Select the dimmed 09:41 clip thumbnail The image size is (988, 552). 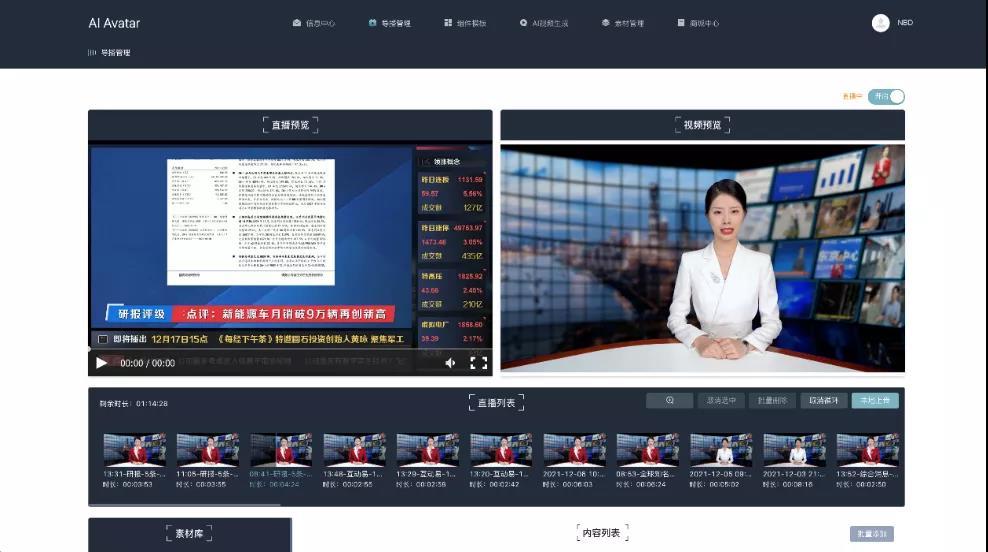281,449
